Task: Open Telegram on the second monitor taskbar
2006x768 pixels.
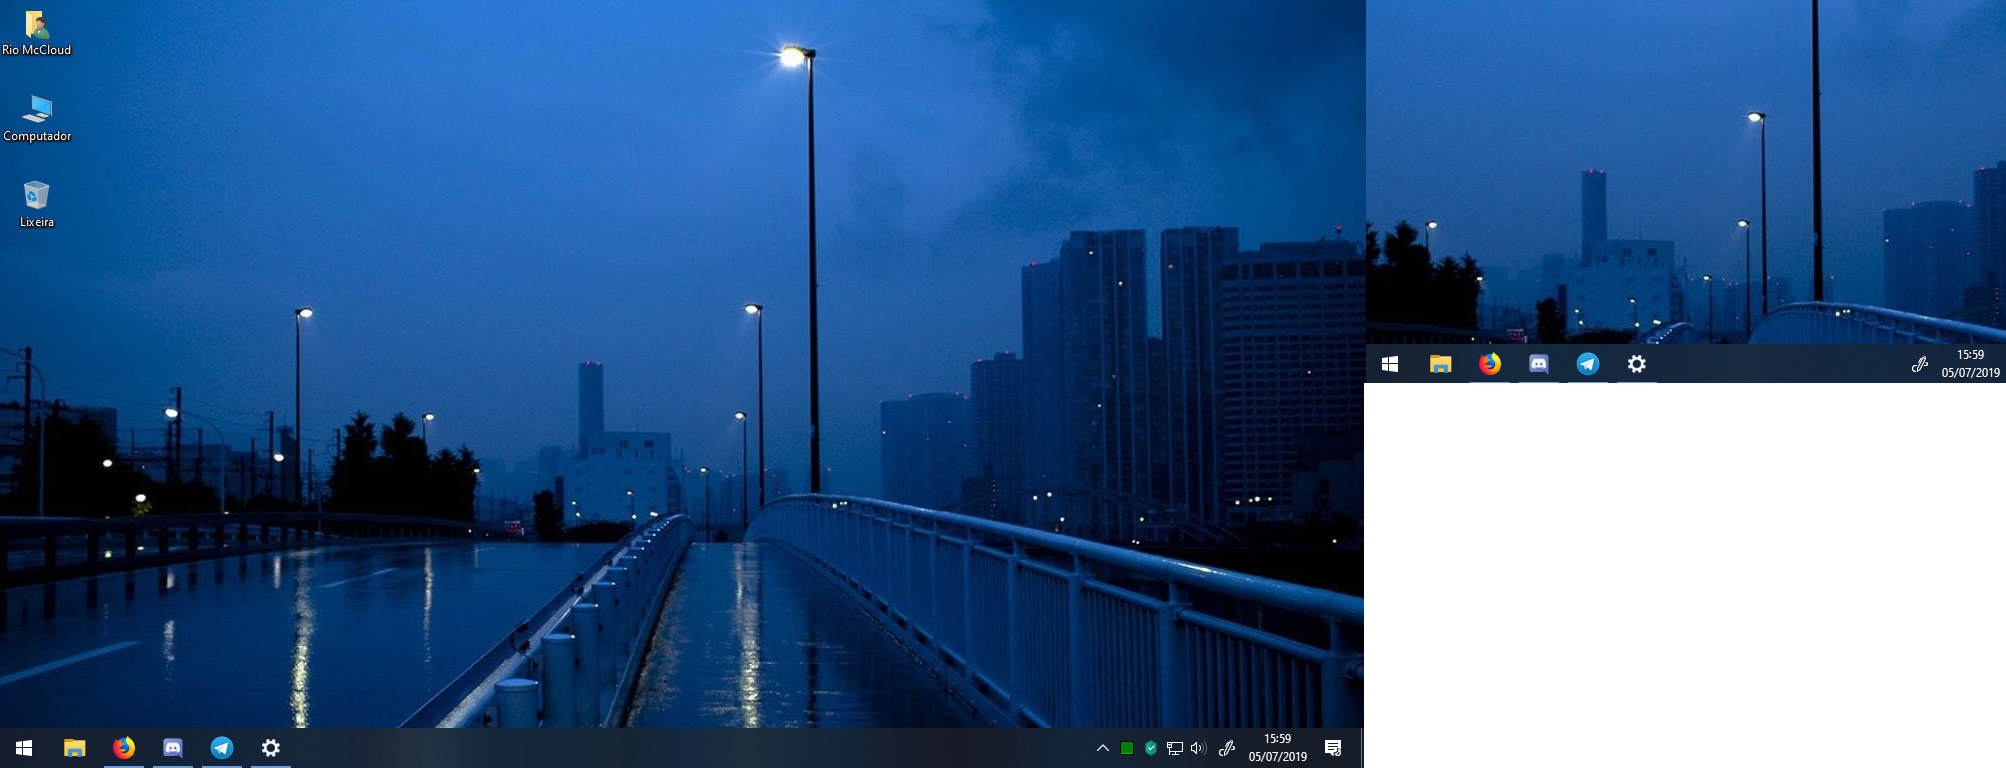Action: click(1588, 364)
